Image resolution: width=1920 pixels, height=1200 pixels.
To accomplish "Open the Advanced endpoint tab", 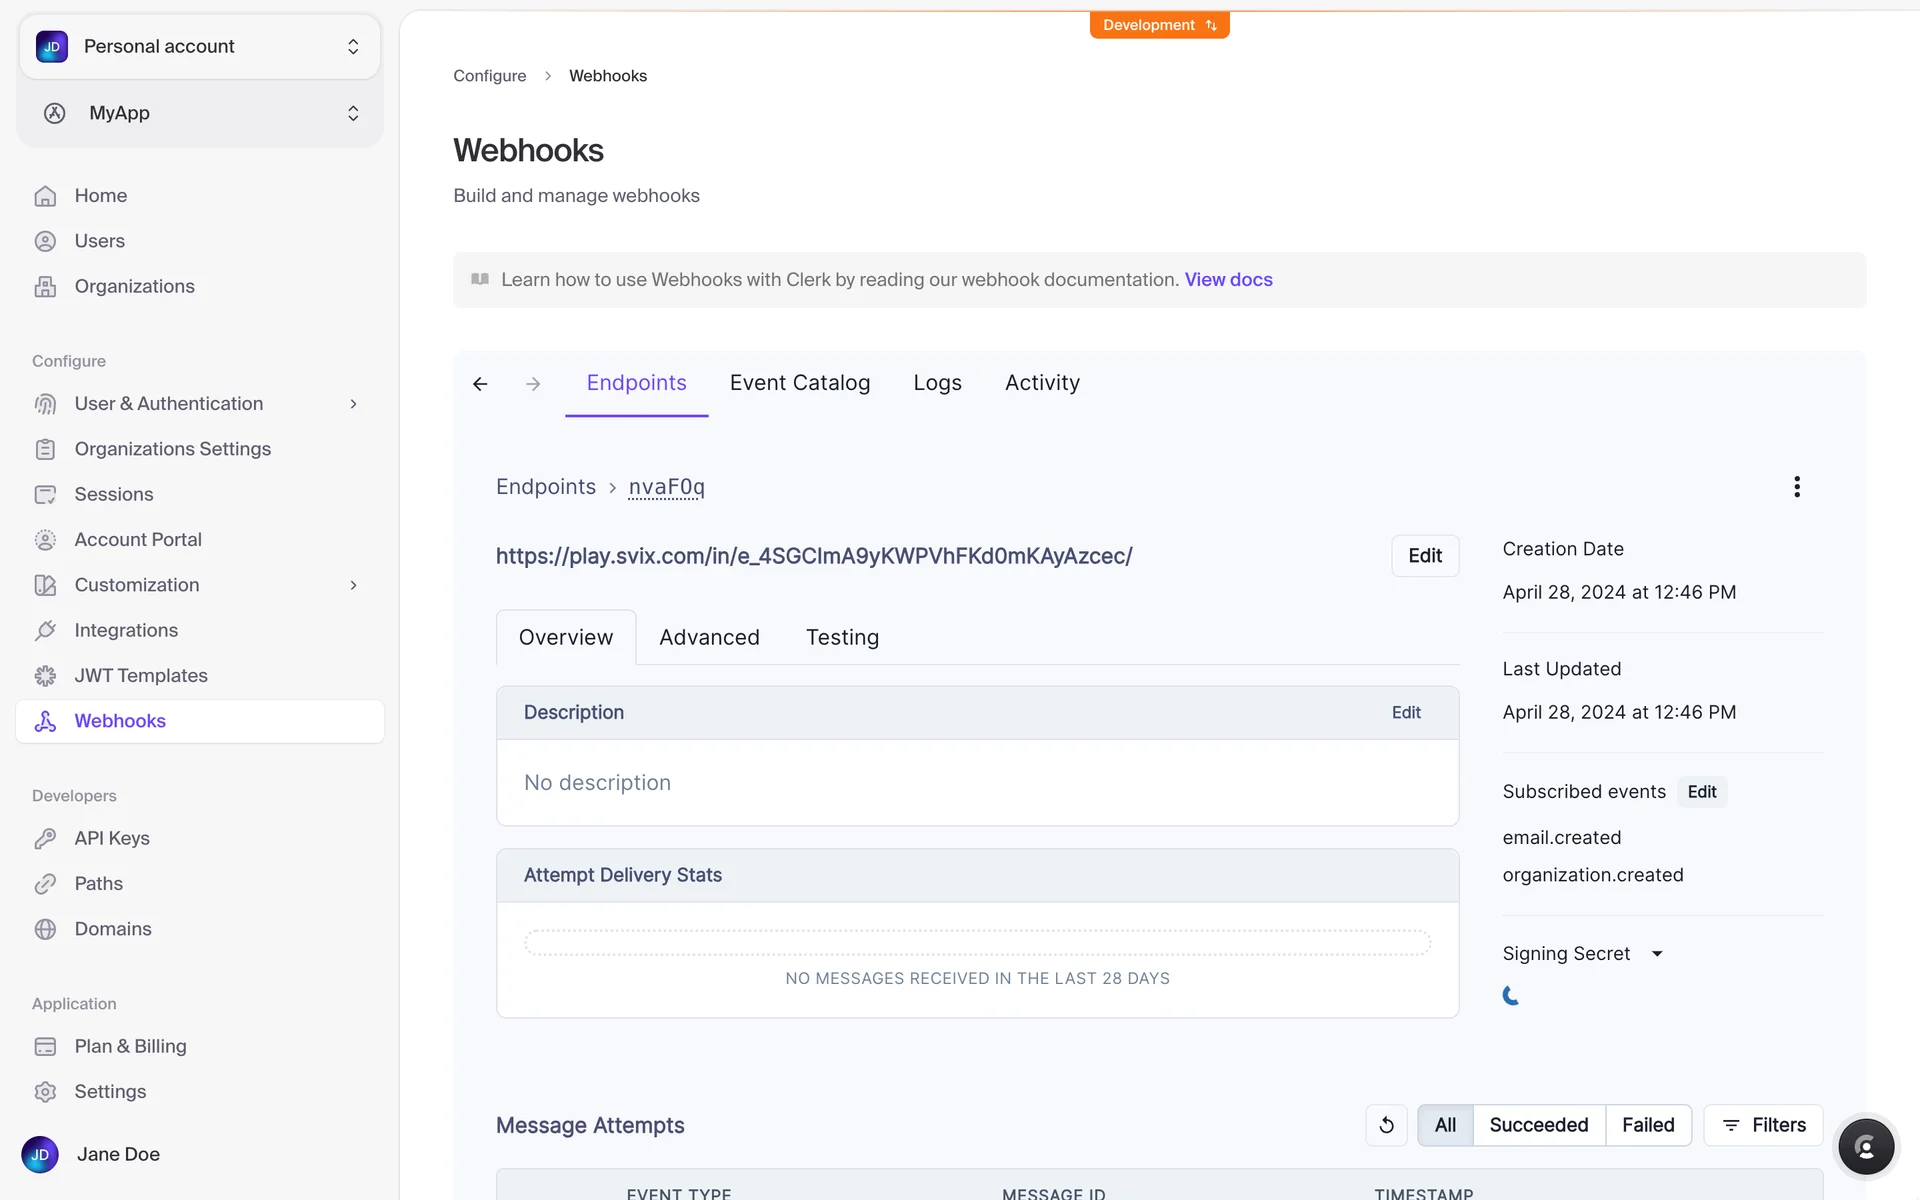I will [709, 638].
